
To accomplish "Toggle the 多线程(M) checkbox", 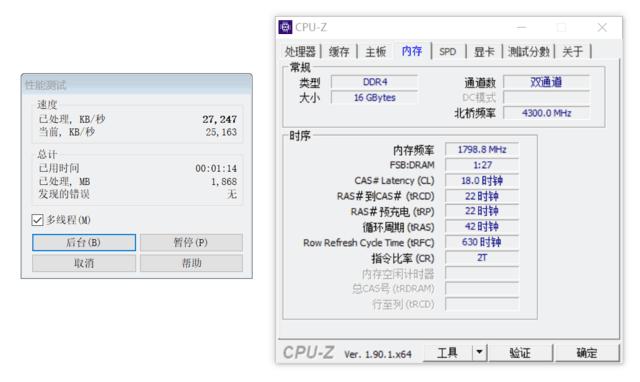I will [37, 220].
